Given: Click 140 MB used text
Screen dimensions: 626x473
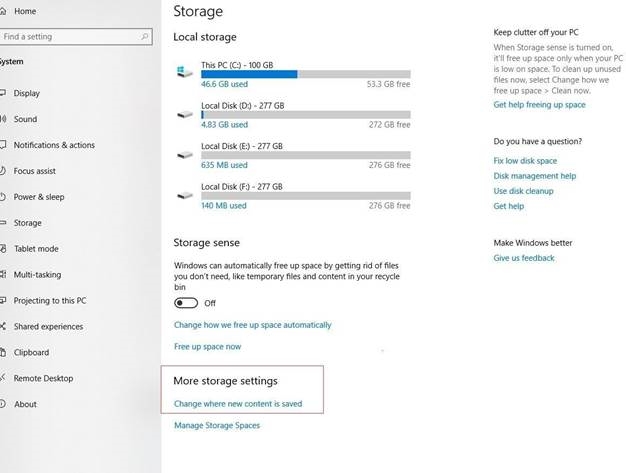Looking at the screenshot, I should [x=224, y=206].
